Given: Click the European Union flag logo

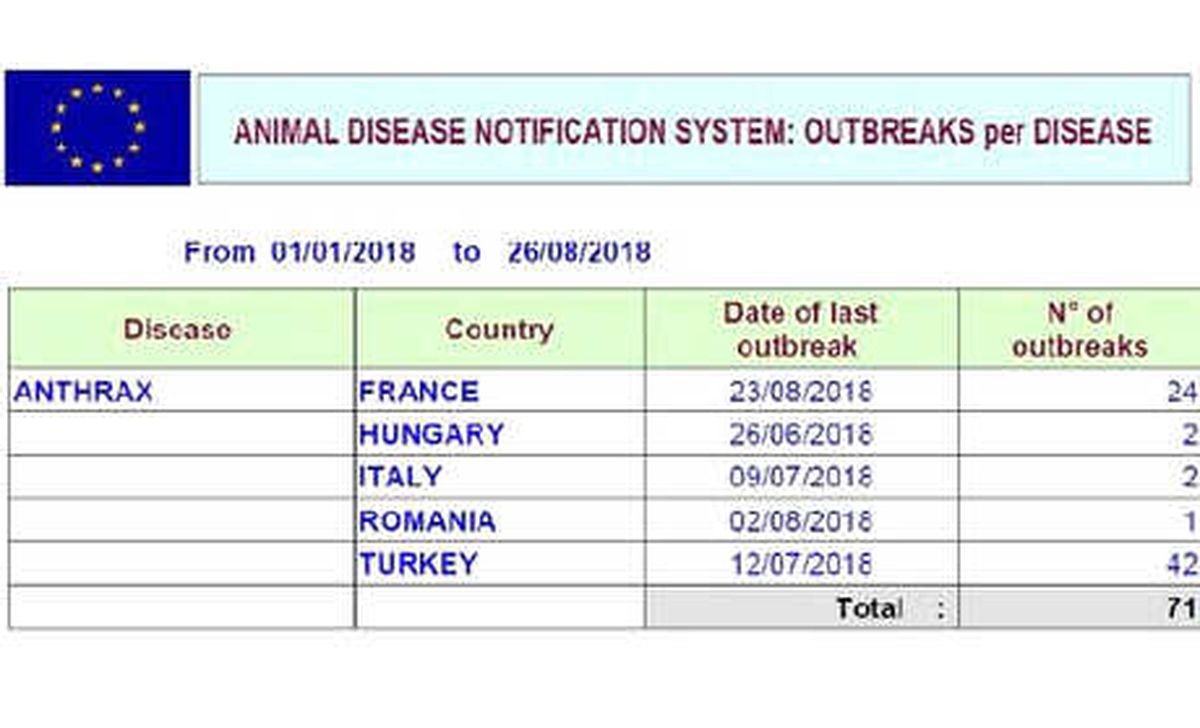Looking at the screenshot, I should coord(97,127).
